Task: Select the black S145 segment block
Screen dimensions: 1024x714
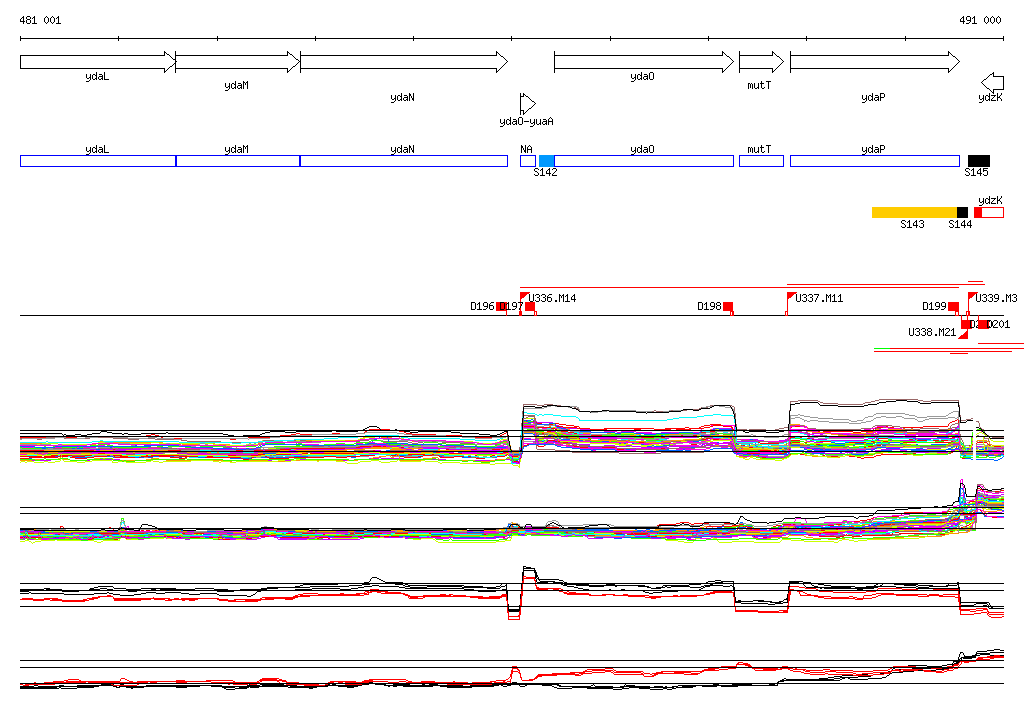Action: pos(979,161)
